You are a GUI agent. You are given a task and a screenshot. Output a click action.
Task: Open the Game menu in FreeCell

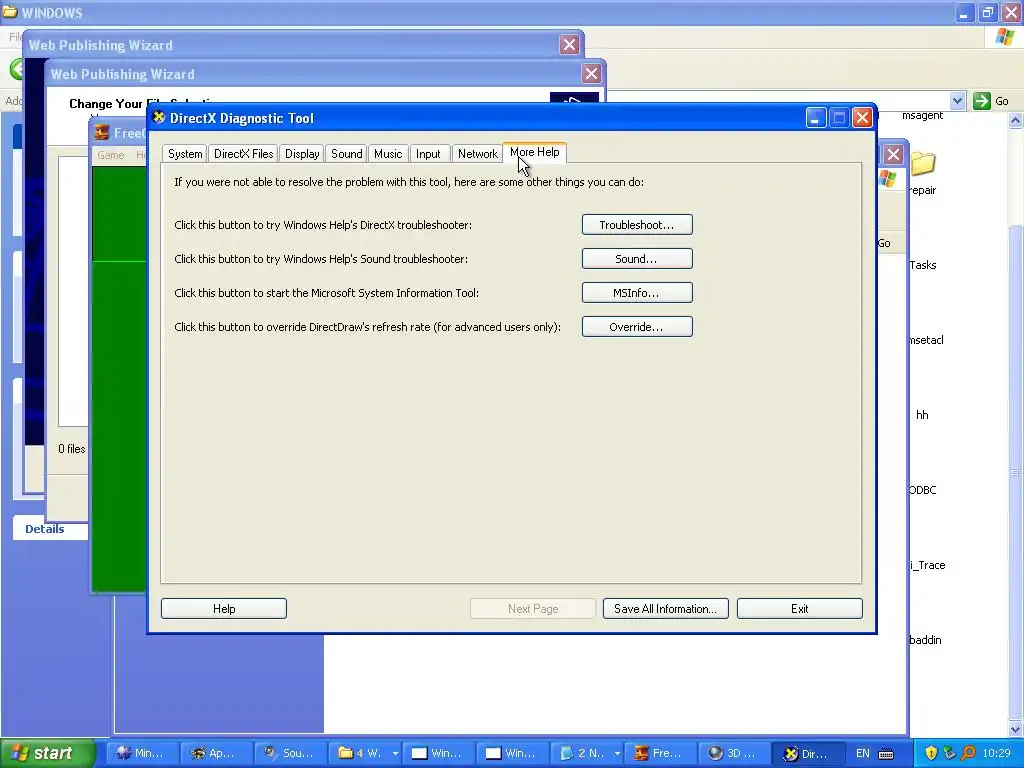point(110,155)
